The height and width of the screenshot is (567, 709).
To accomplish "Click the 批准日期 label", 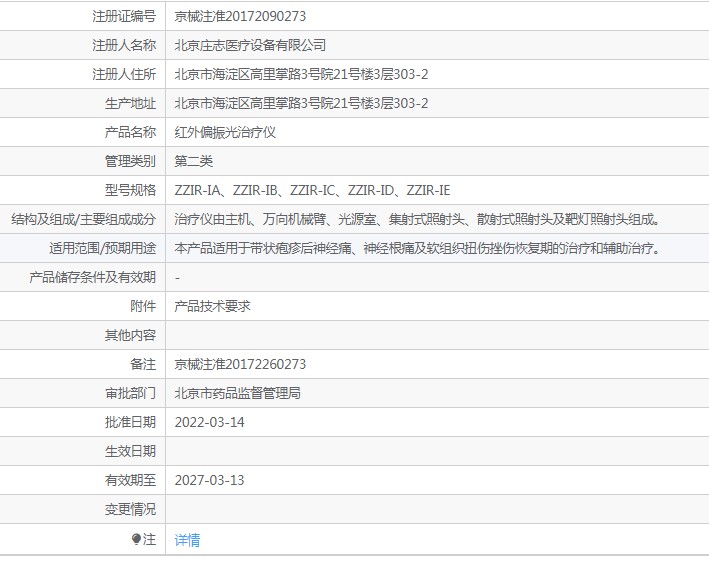I will (130, 422).
